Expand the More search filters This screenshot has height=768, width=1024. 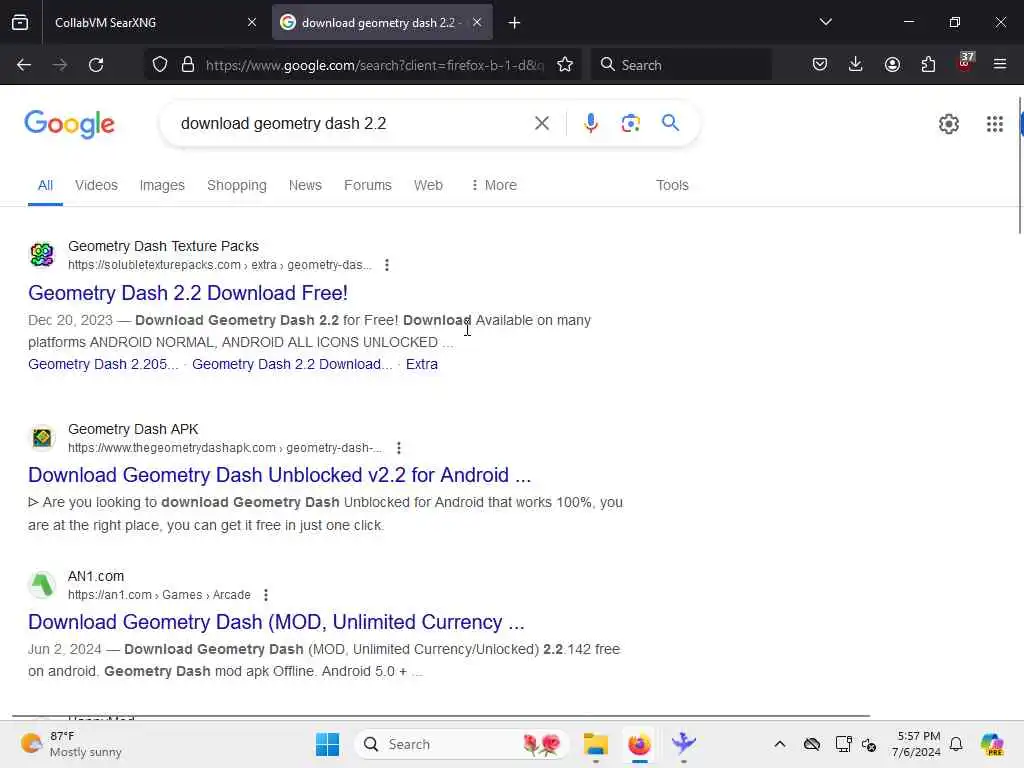(494, 185)
